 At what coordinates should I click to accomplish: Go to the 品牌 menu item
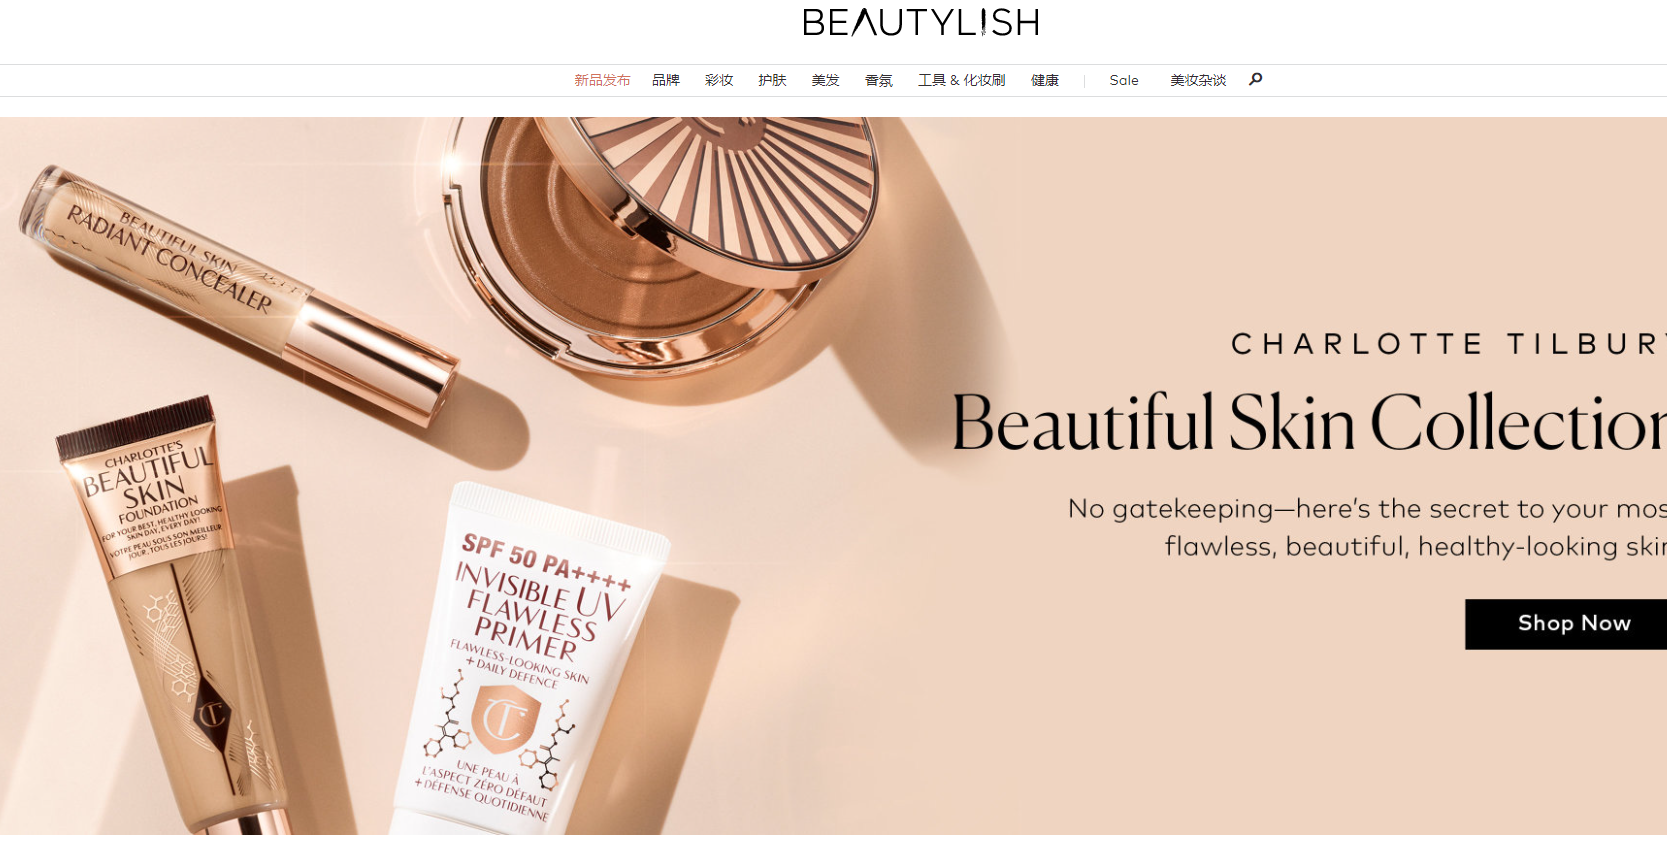[x=666, y=80]
